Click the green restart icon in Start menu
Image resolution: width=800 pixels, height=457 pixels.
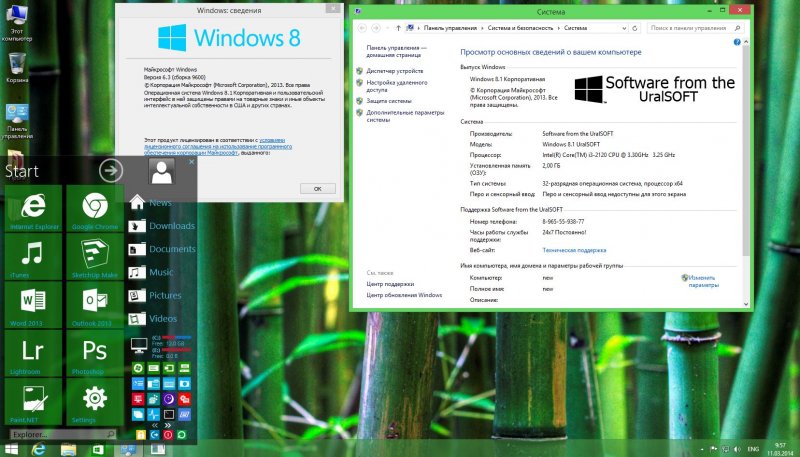(181, 435)
